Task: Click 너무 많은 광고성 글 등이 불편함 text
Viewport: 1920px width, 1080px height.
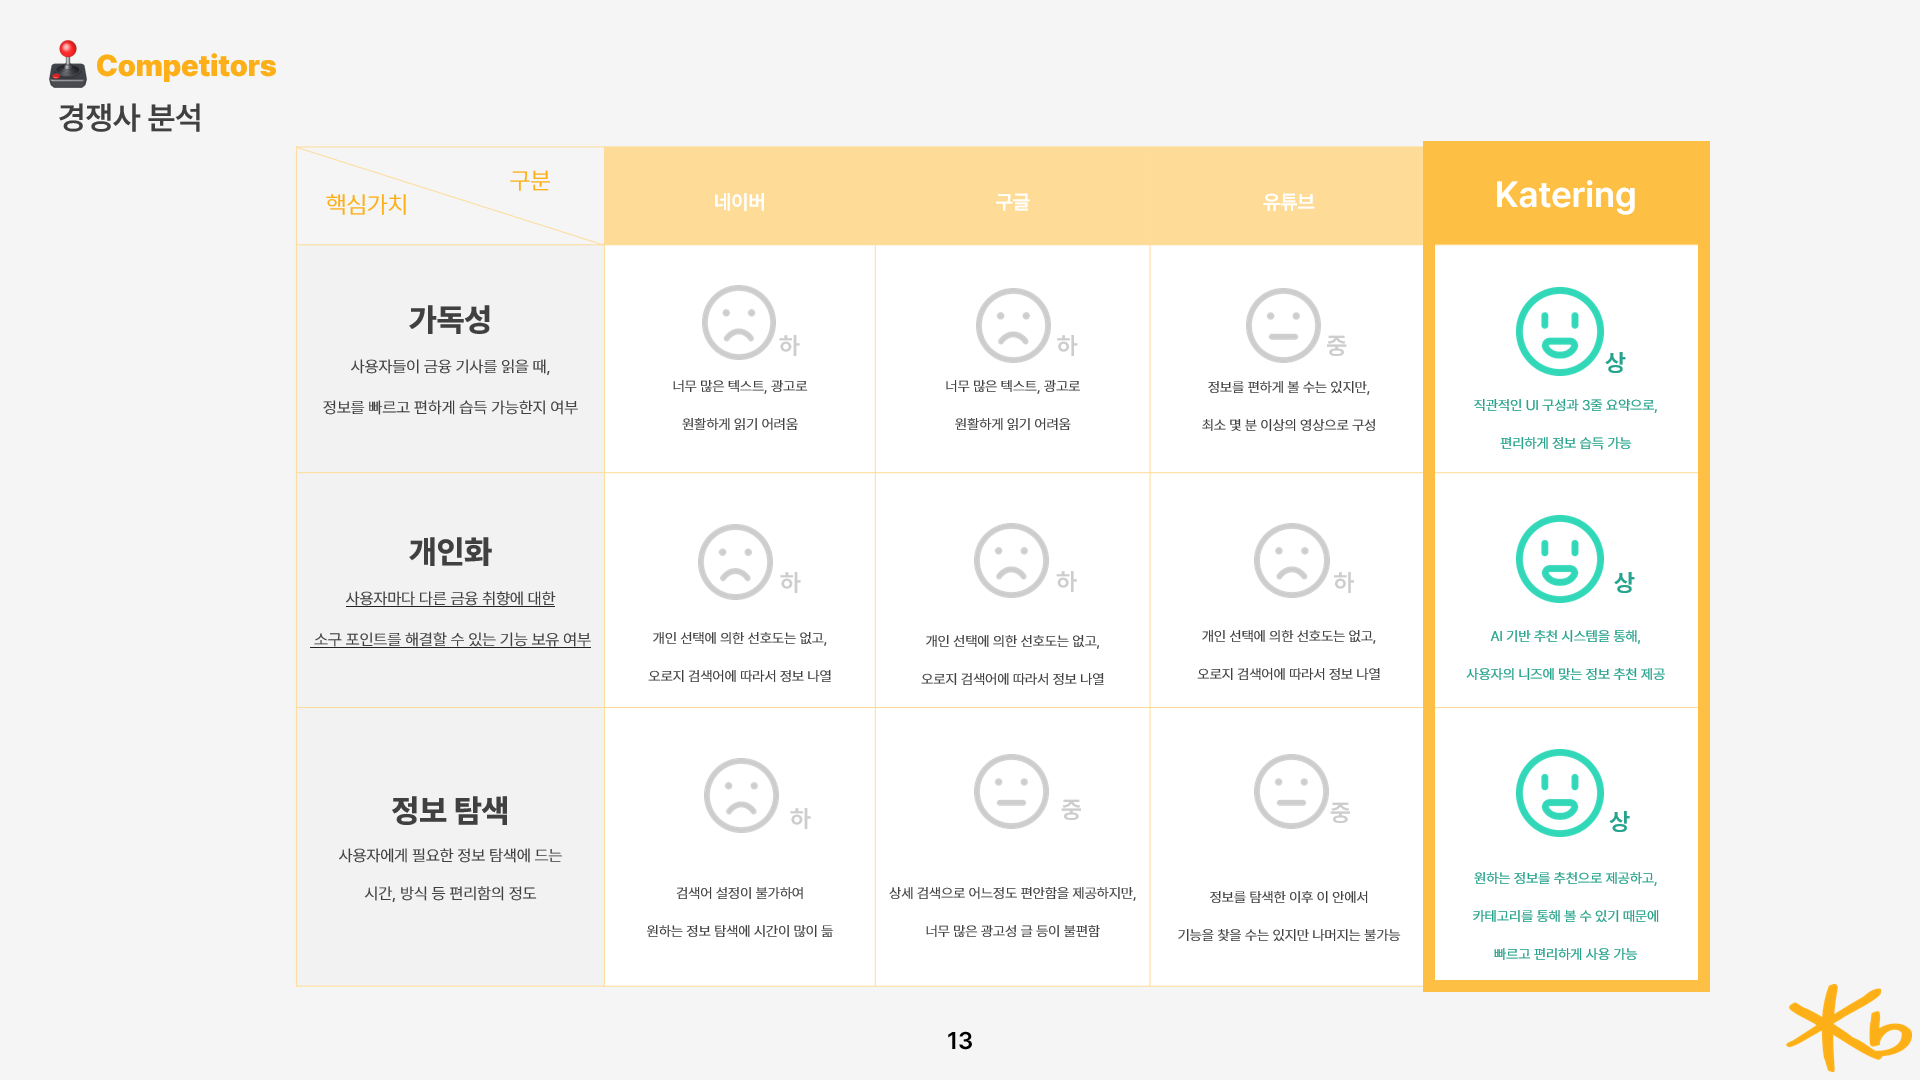Action: (x=1012, y=931)
